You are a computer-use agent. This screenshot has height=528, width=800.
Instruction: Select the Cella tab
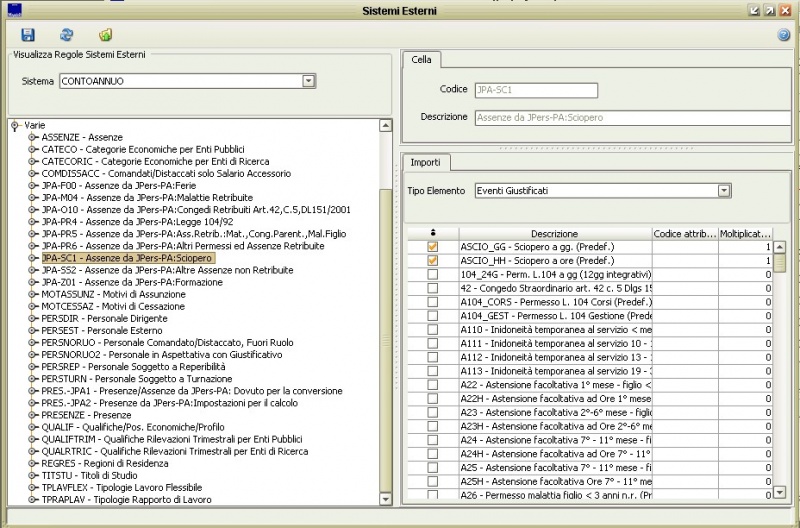click(422, 59)
